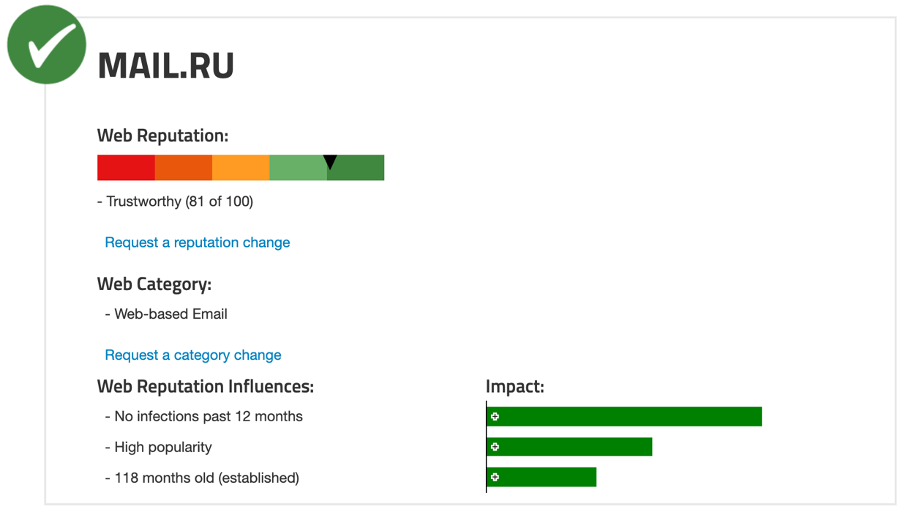Click plus icon on High popularity bar
902x506 pixels.
click(495, 447)
